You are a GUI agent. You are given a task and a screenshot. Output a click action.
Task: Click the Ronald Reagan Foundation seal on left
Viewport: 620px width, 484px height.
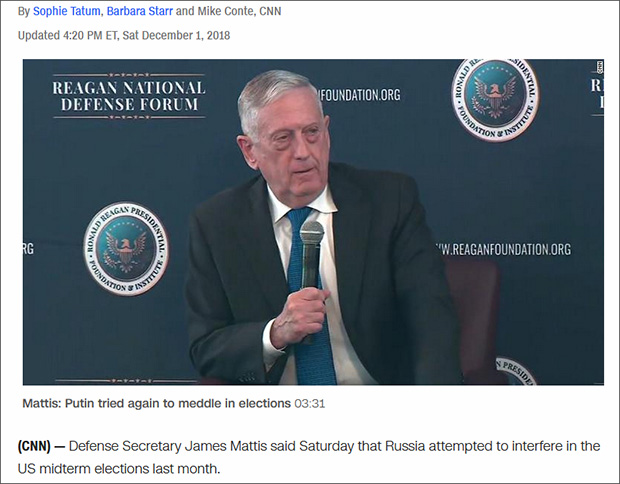click(x=126, y=248)
